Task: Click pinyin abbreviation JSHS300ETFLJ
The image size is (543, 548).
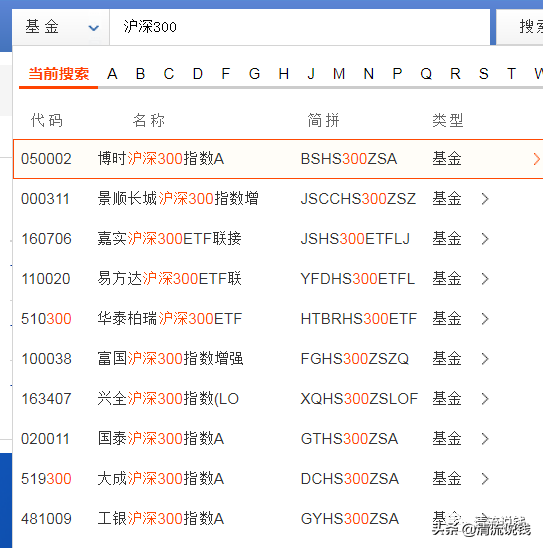Action: (355, 239)
